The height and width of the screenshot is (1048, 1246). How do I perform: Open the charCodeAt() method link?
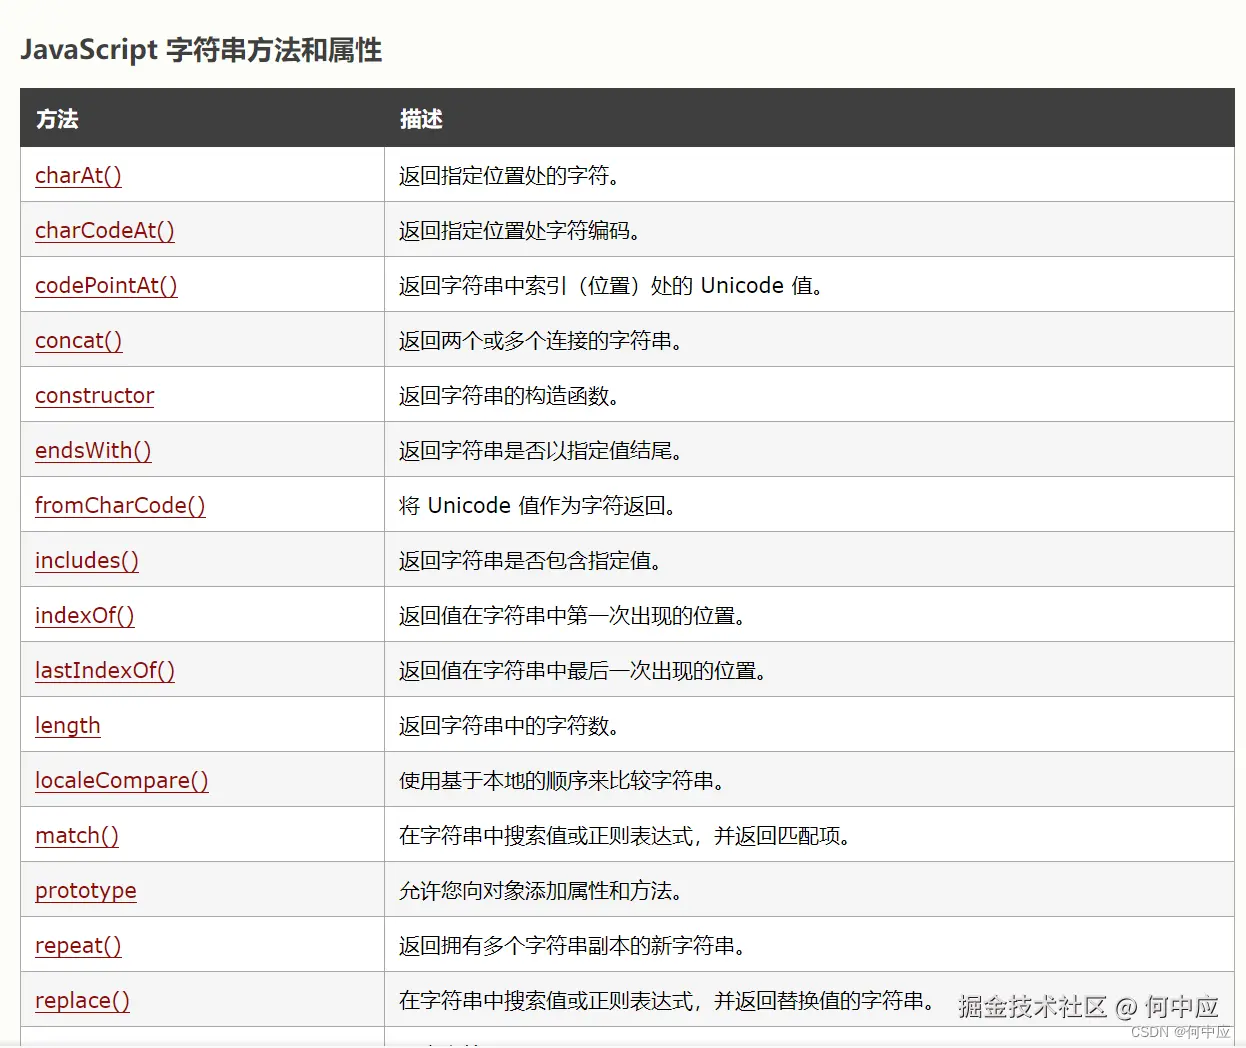tap(104, 231)
